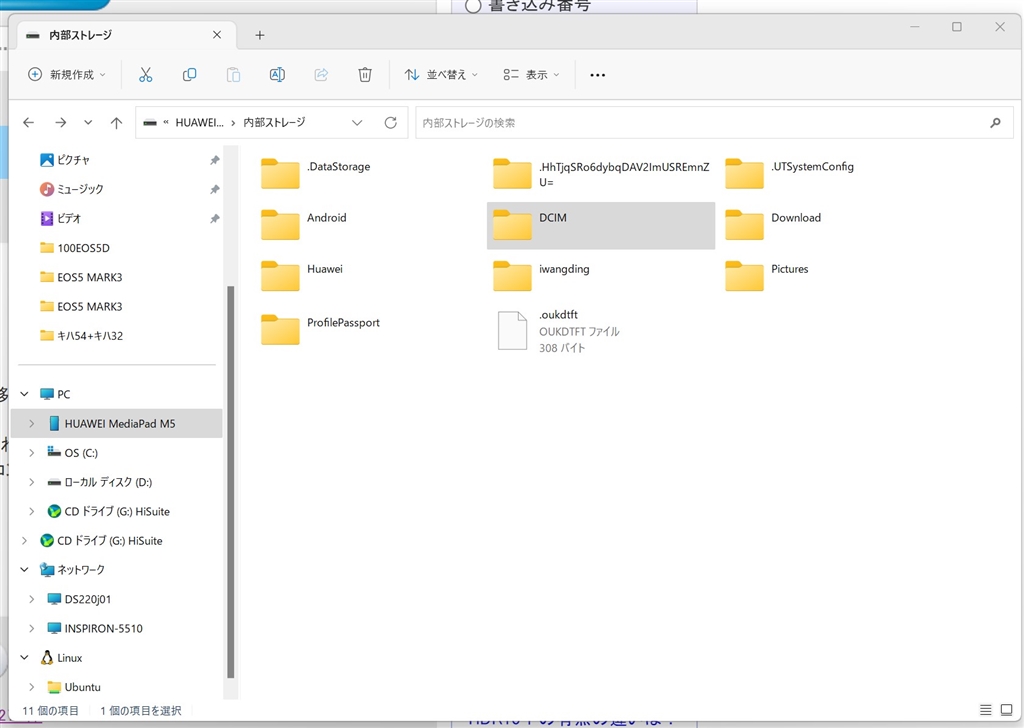Unpin ミュージック using its pin icon
Image resolution: width=1024 pixels, height=728 pixels.
click(214, 189)
